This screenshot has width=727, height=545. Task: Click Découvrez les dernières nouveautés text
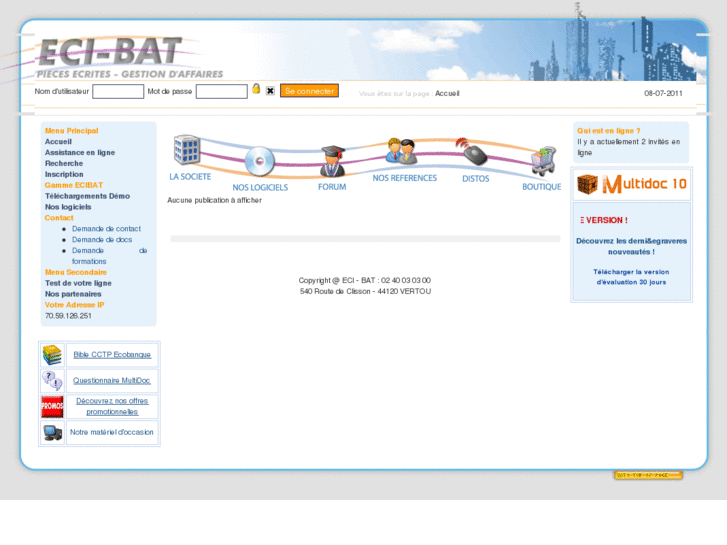tap(631, 246)
